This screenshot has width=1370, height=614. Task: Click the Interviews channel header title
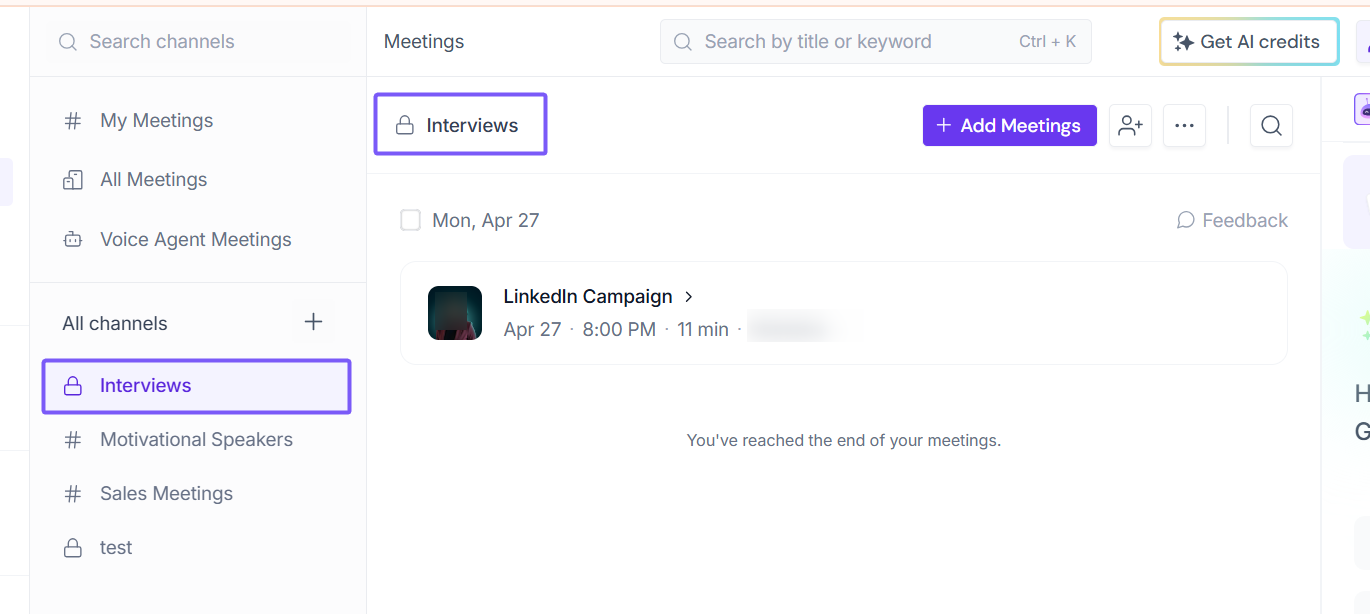click(472, 125)
